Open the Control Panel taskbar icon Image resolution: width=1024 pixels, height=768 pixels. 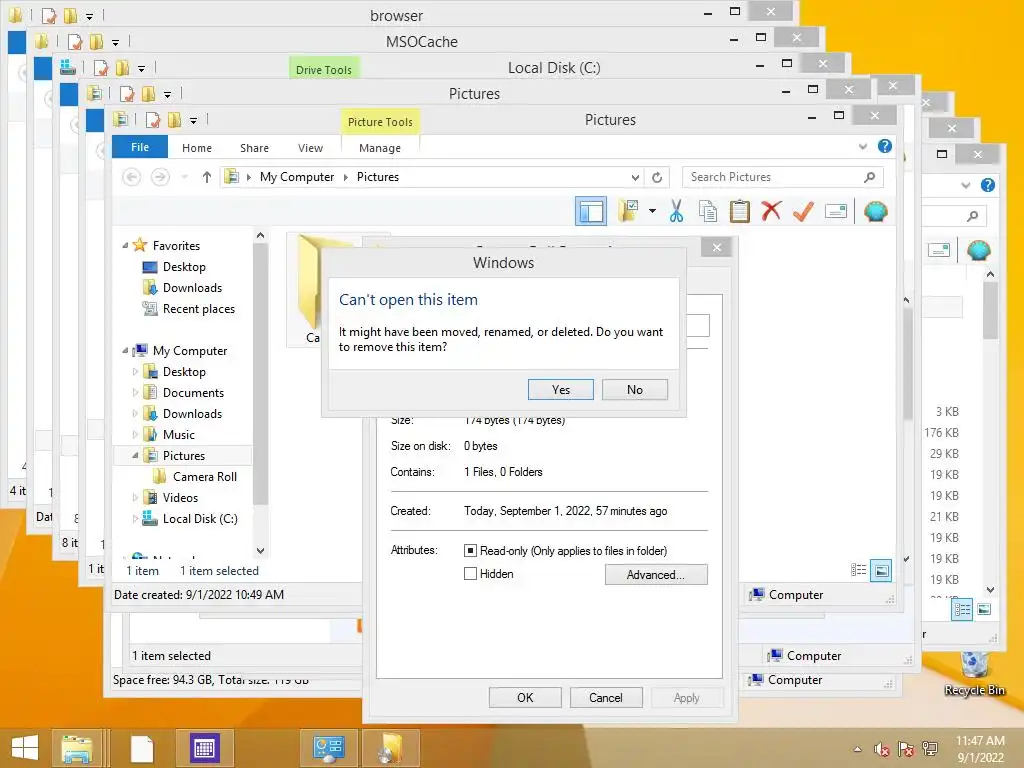click(x=328, y=748)
